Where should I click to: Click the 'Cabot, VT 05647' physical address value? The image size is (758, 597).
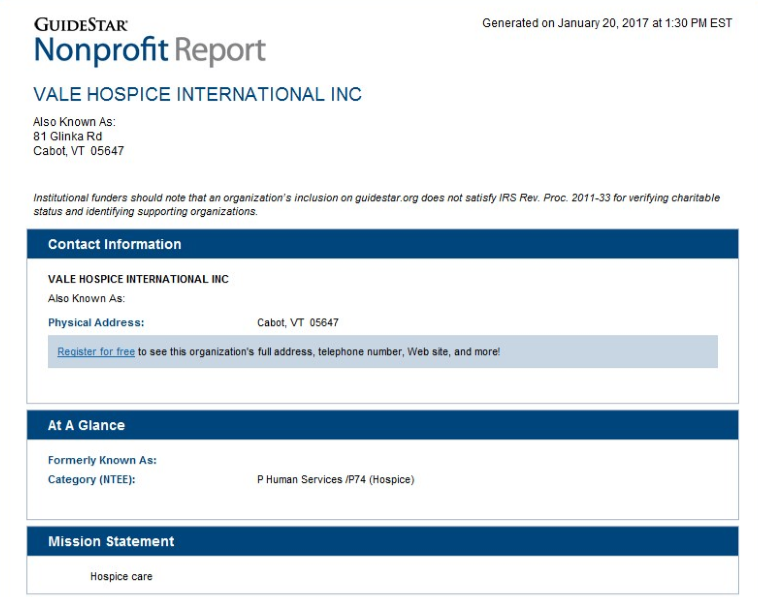[298, 323]
